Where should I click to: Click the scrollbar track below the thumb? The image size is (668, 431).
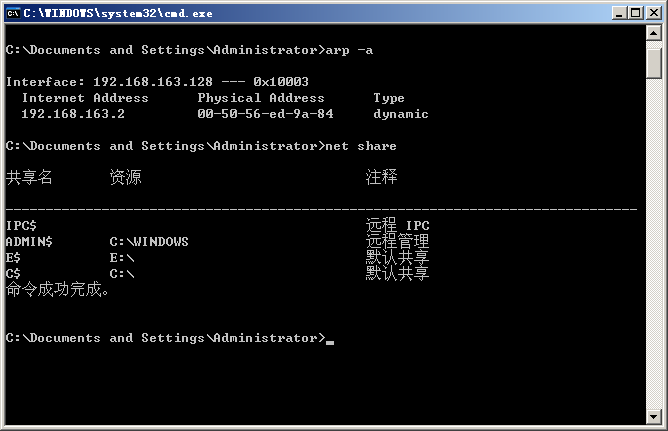click(655, 250)
